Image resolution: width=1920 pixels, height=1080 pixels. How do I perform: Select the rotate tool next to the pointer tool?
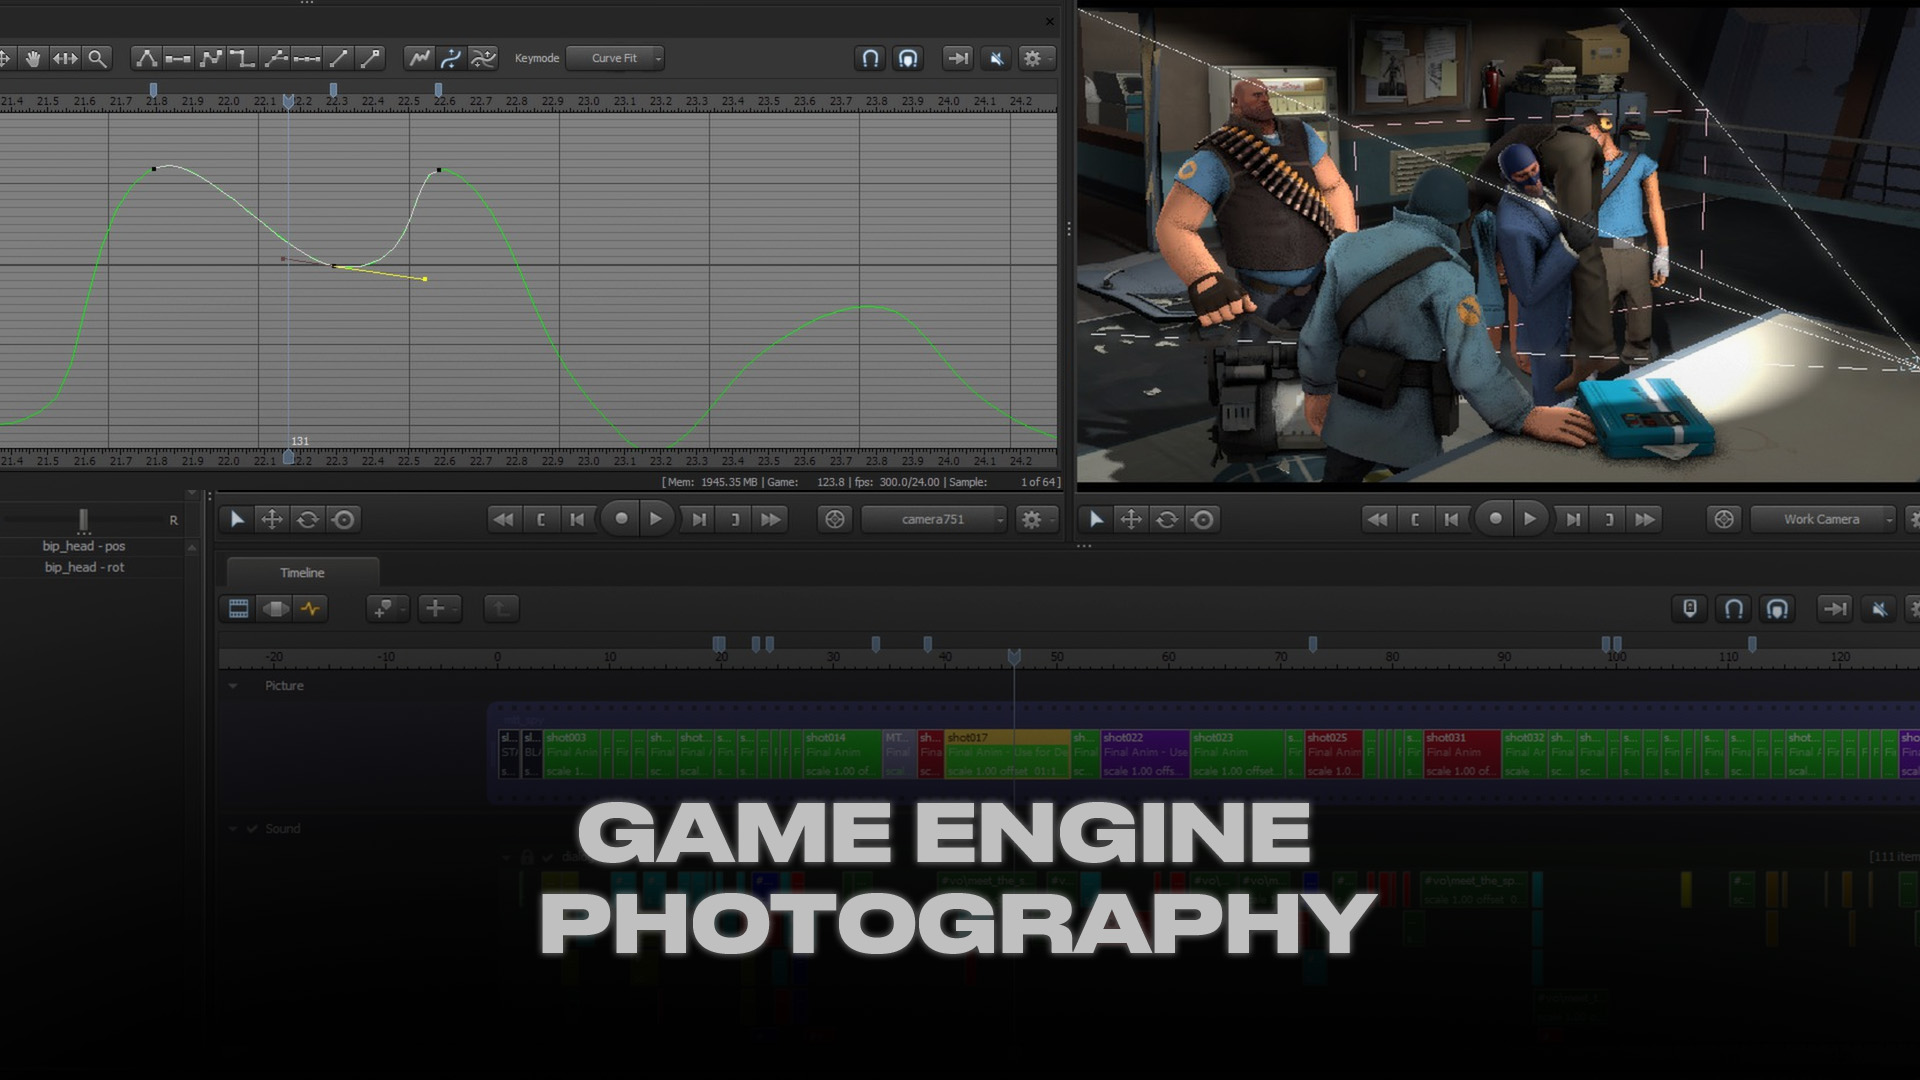pyautogui.click(x=307, y=519)
